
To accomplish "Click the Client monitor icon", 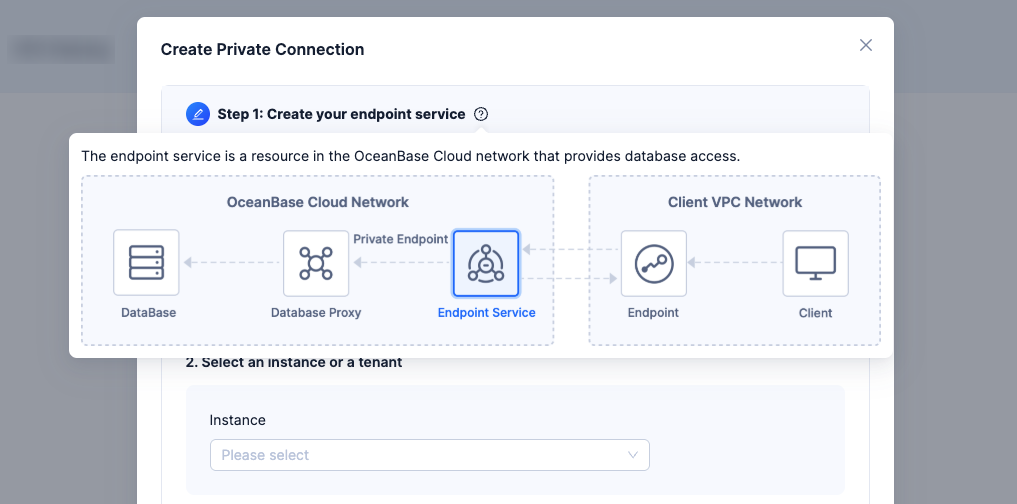I will coord(815,263).
